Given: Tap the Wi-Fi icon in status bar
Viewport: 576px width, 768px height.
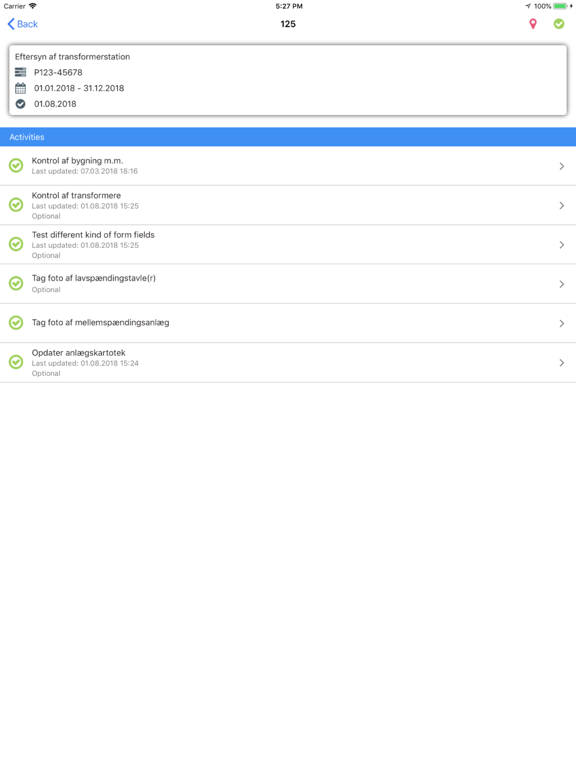Looking at the screenshot, I should point(33,6).
